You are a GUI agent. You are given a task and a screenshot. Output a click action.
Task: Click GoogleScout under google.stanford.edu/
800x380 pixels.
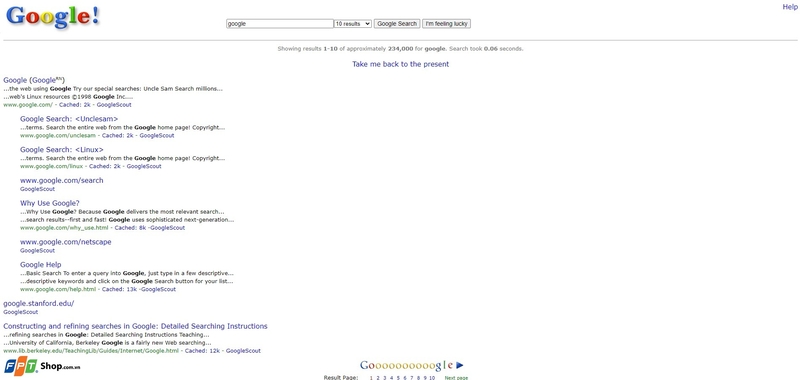pos(20,312)
